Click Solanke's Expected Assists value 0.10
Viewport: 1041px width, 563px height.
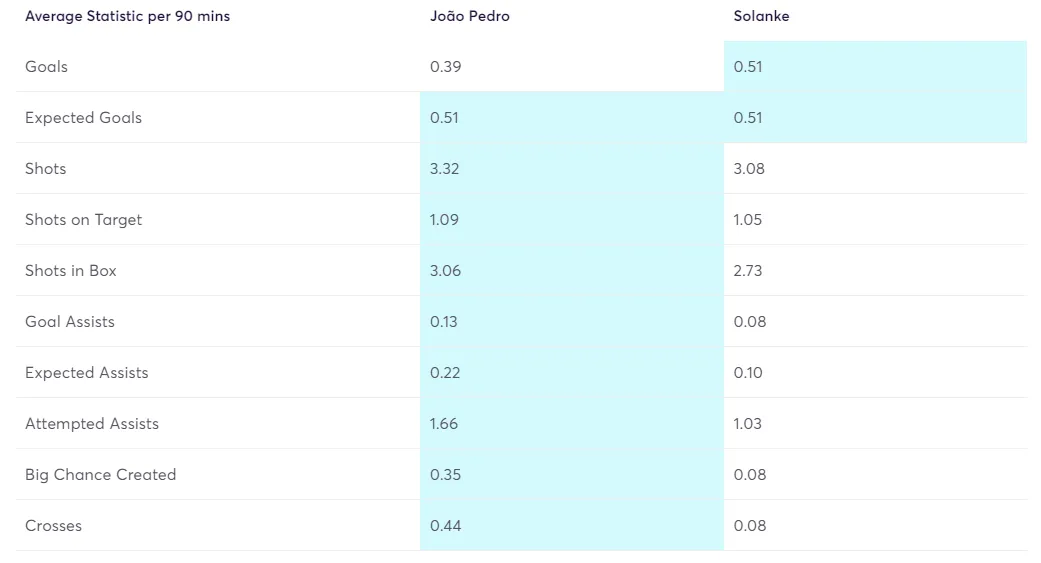click(748, 372)
